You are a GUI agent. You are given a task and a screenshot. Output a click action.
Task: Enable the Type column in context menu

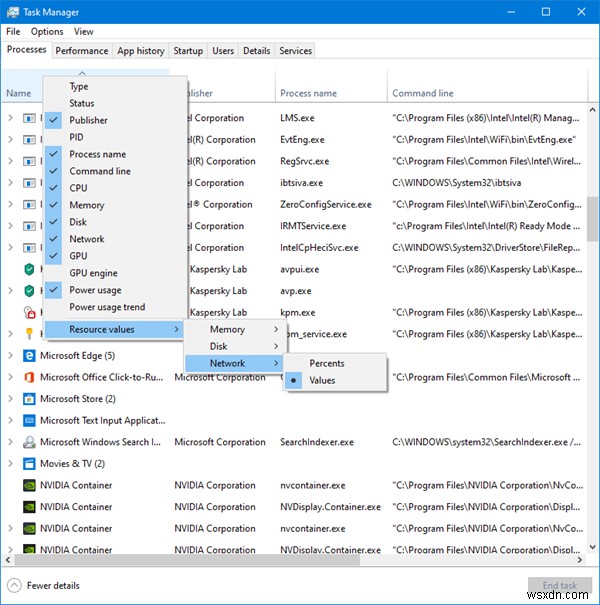click(x=115, y=86)
